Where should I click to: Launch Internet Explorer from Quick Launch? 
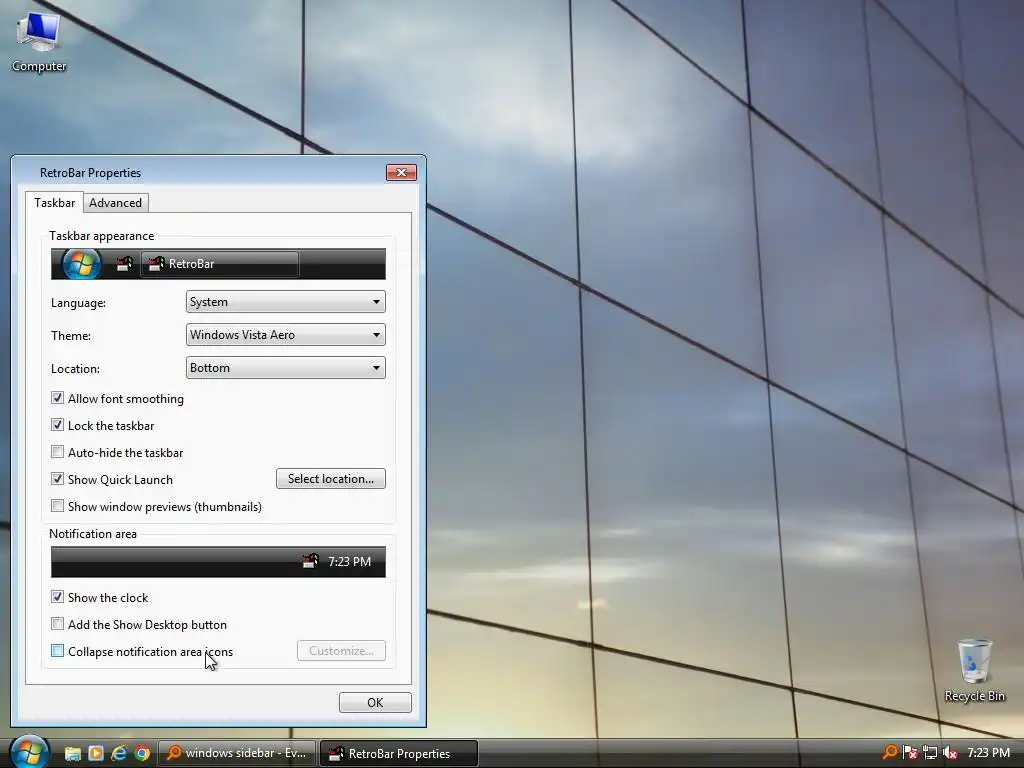[118, 754]
